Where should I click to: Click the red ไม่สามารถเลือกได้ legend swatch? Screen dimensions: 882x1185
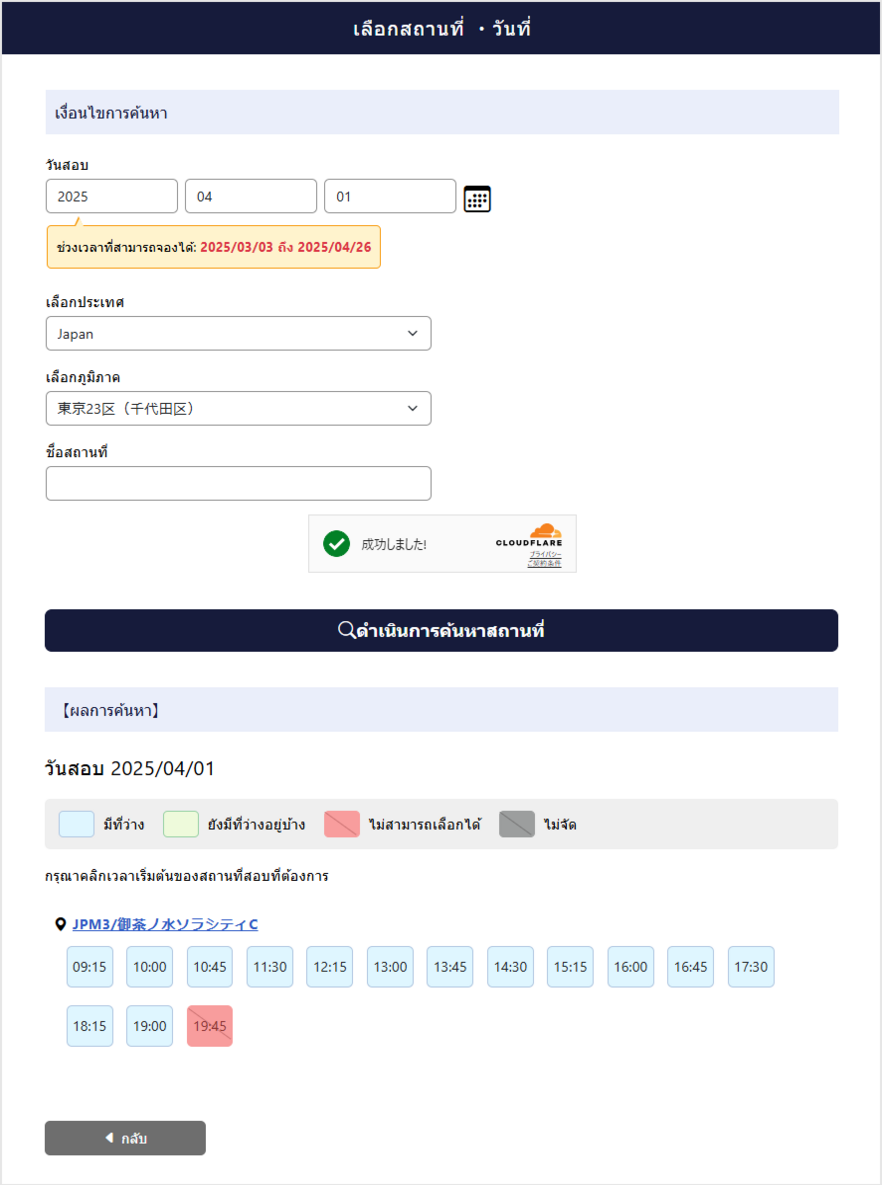click(342, 825)
